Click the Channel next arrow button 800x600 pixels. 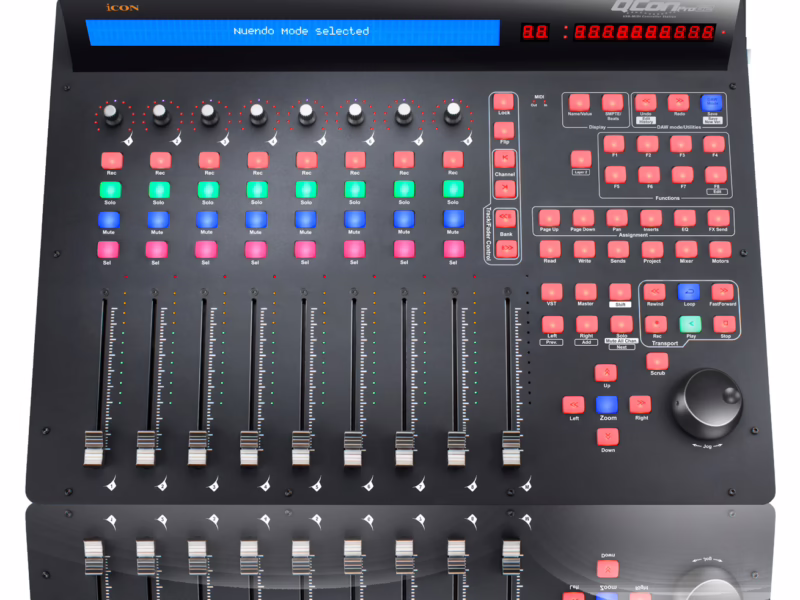(x=505, y=188)
